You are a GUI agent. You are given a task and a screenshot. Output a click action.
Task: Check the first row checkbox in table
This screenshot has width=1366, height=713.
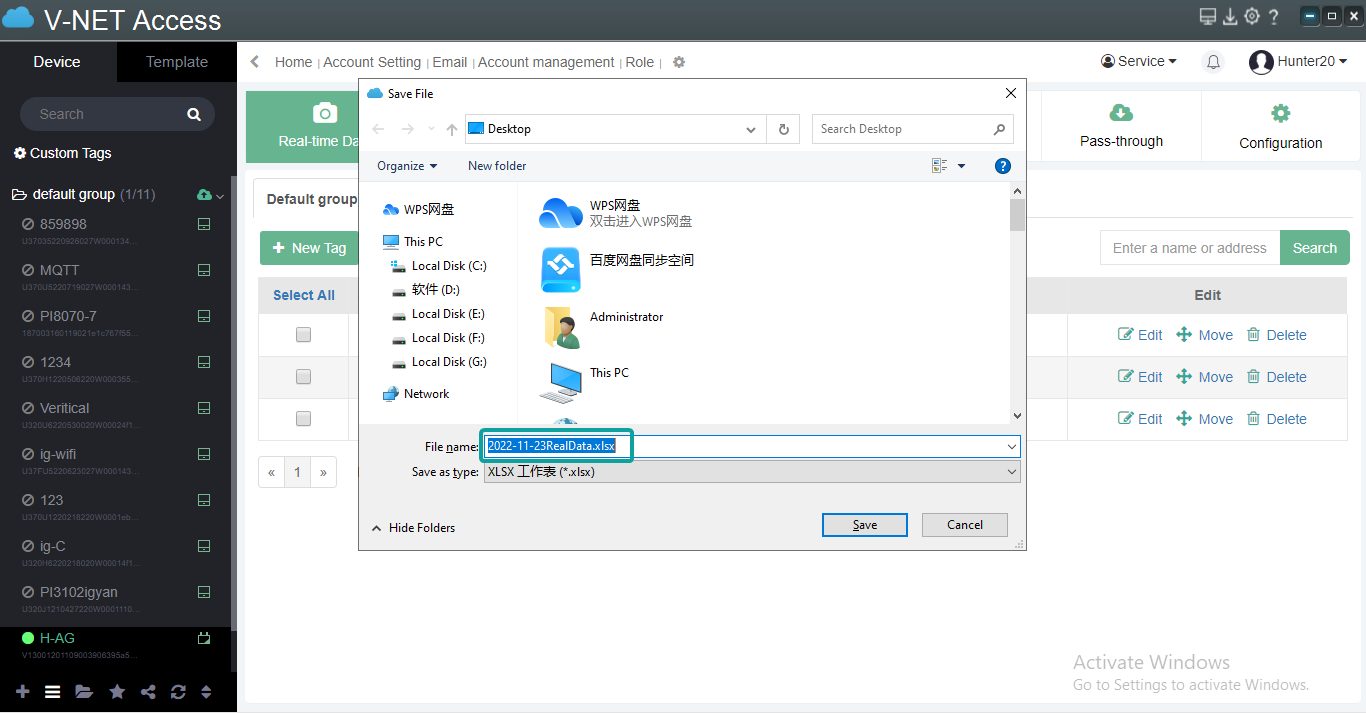[x=303, y=335]
